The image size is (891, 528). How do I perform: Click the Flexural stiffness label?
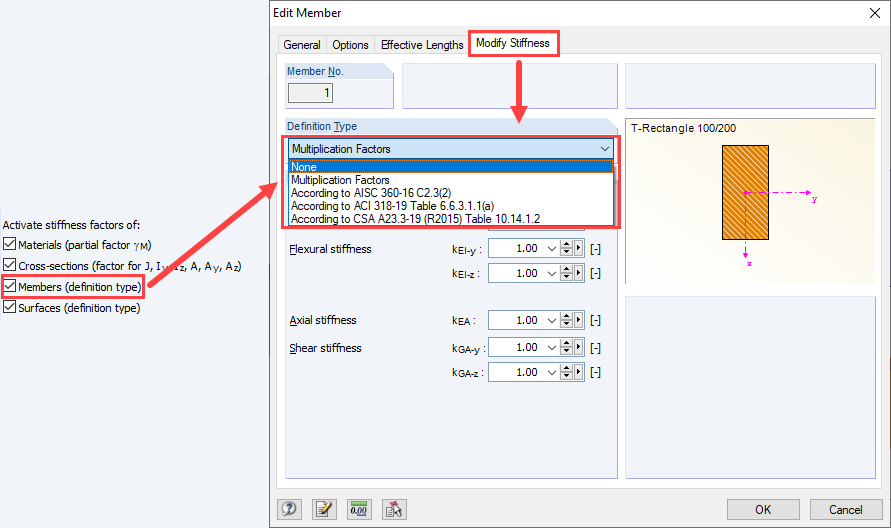click(330, 249)
